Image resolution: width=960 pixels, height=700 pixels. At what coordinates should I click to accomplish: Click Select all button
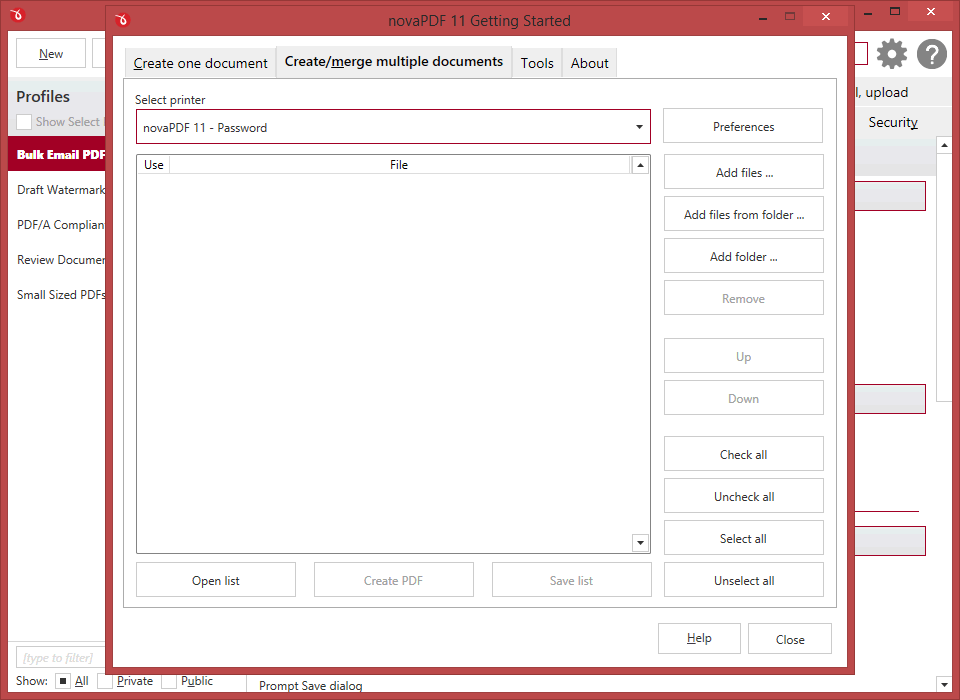[x=744, y=538]
